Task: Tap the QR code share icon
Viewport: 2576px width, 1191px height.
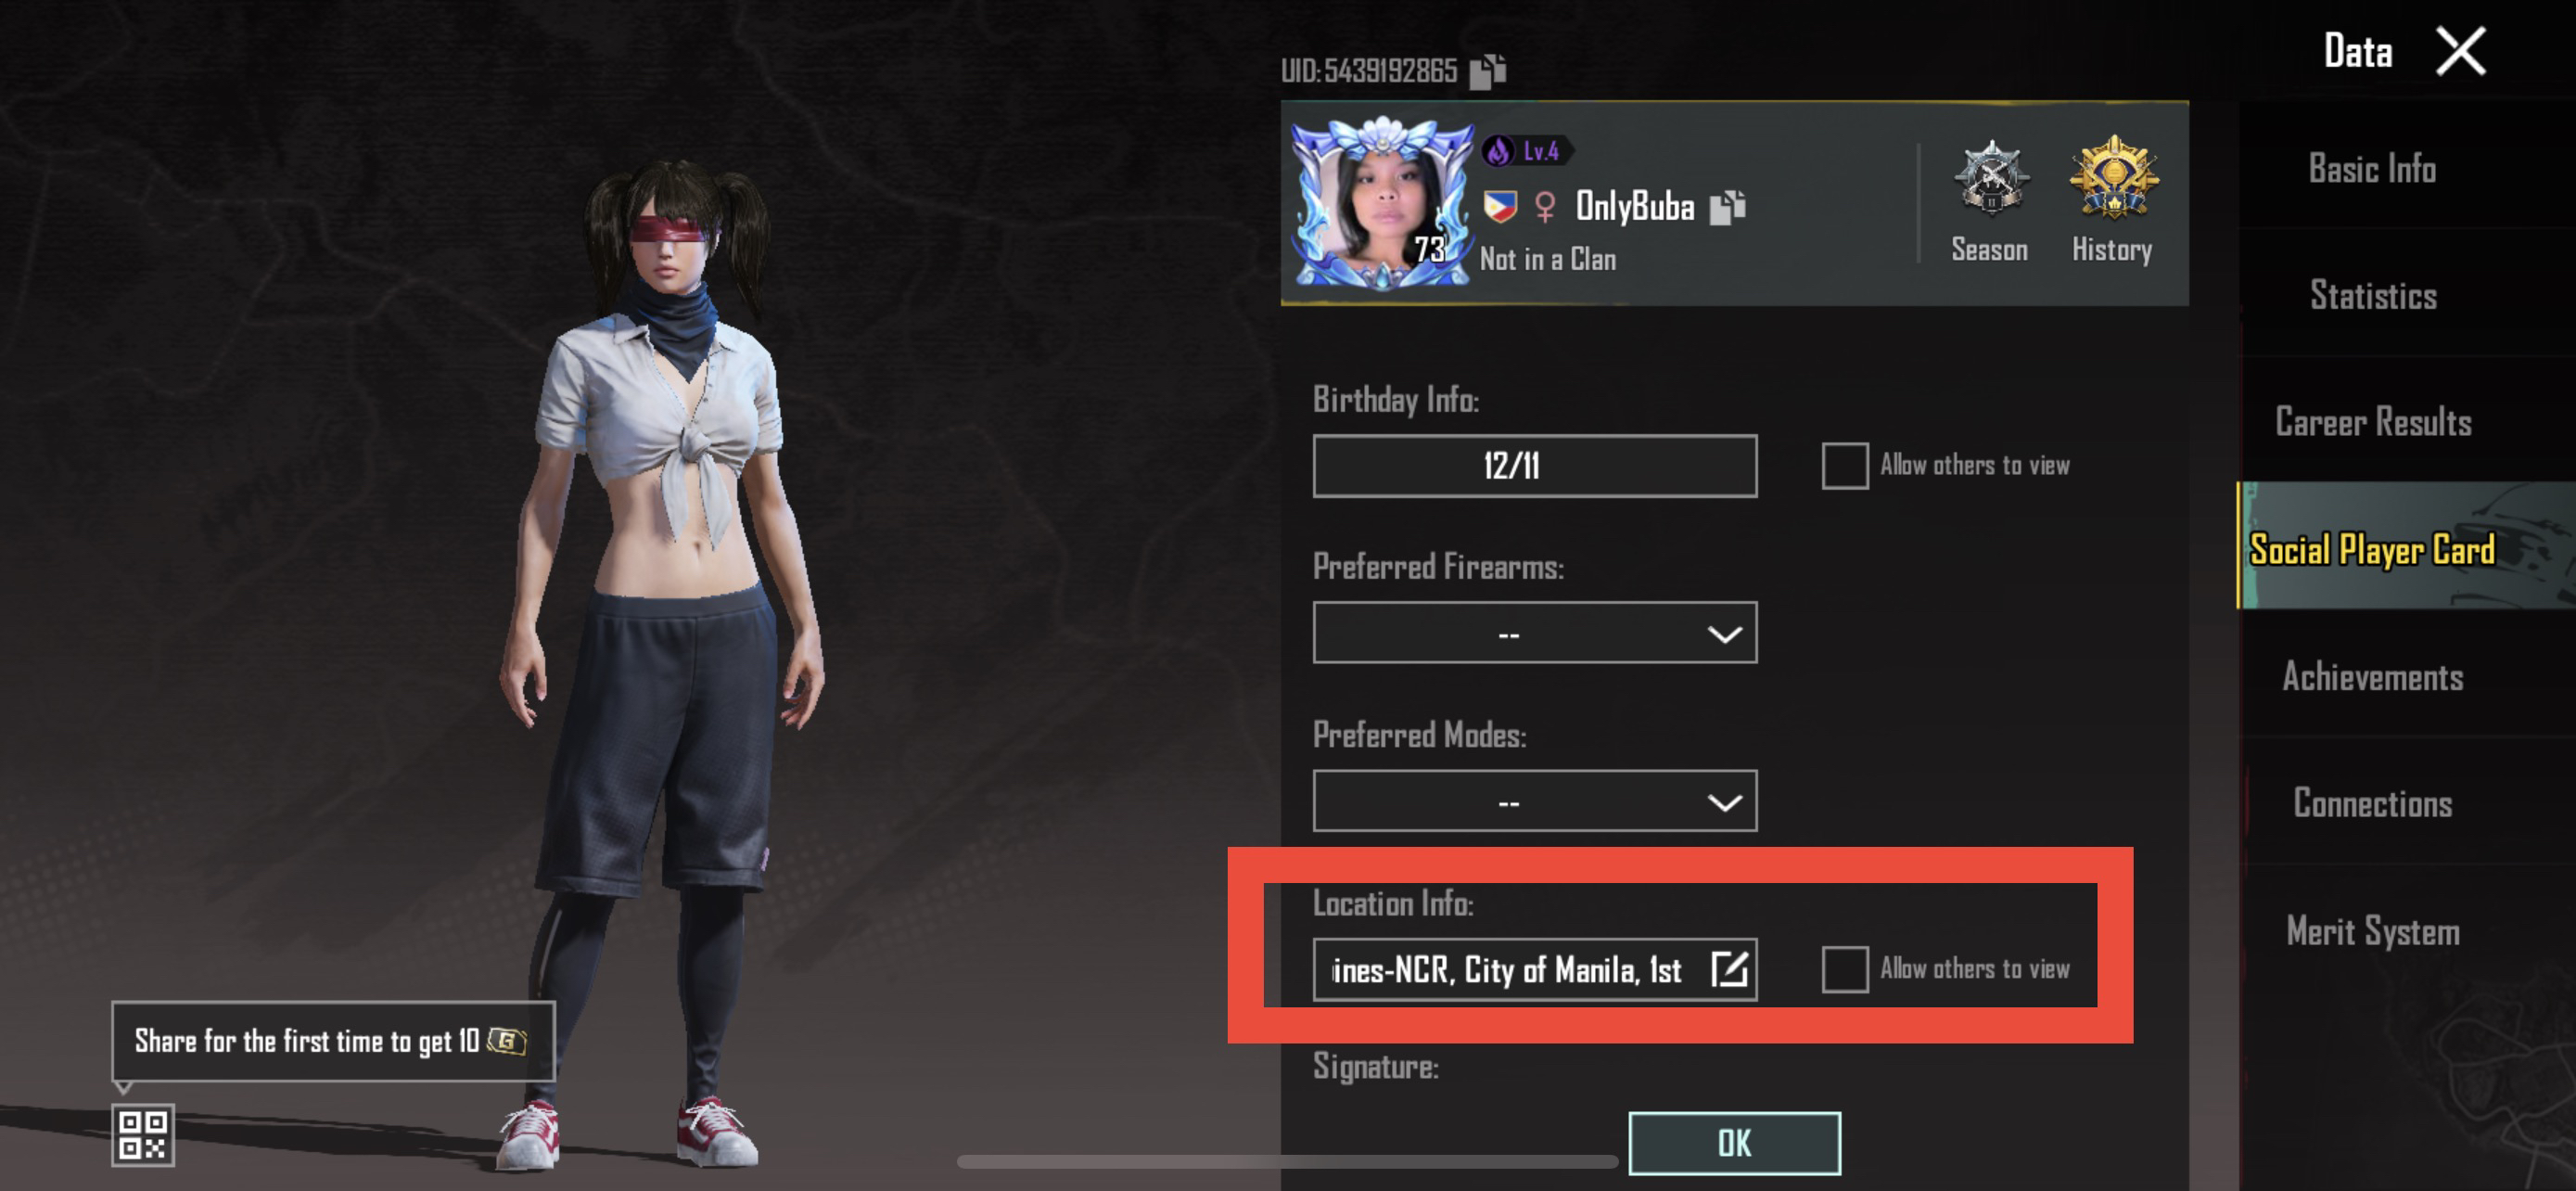Action: coord(143,1135)
